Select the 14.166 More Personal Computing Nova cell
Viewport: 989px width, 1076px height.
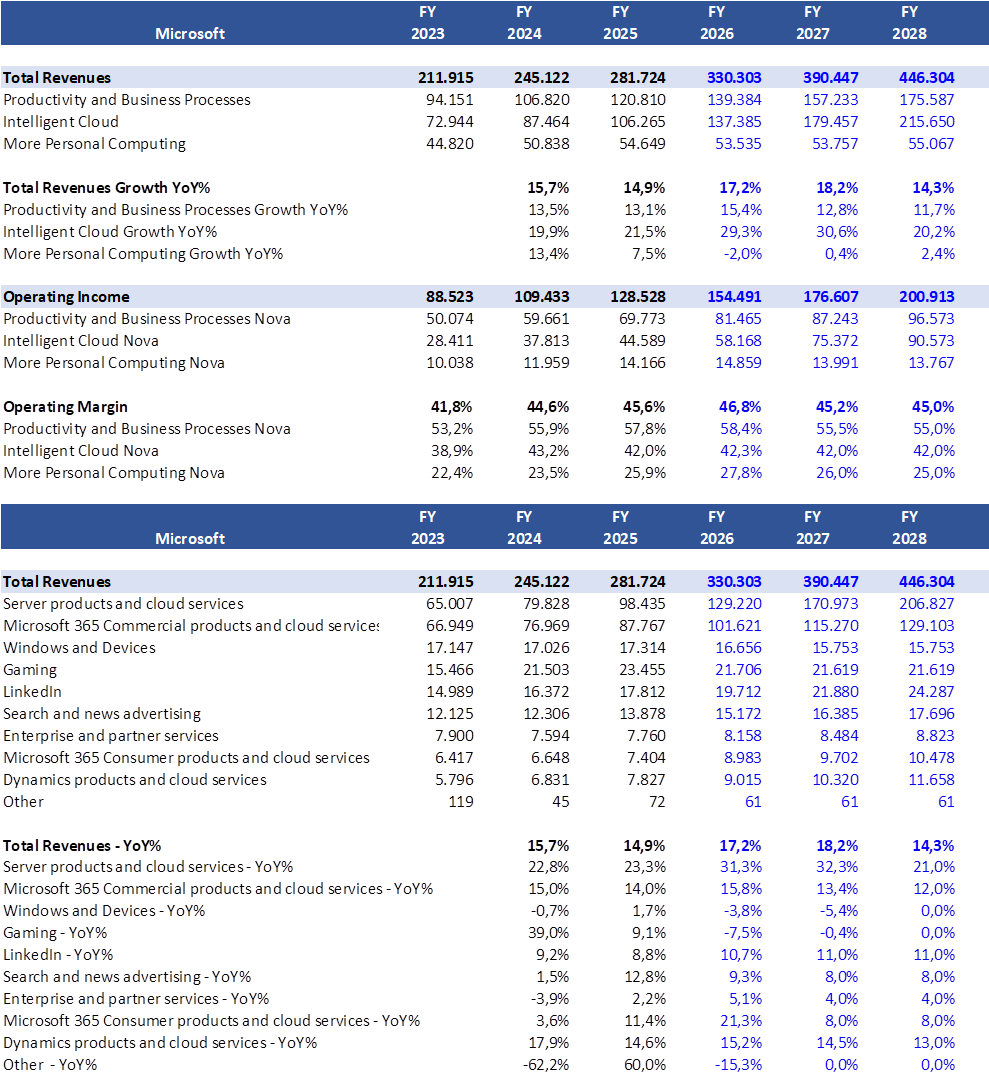[642, 363]
